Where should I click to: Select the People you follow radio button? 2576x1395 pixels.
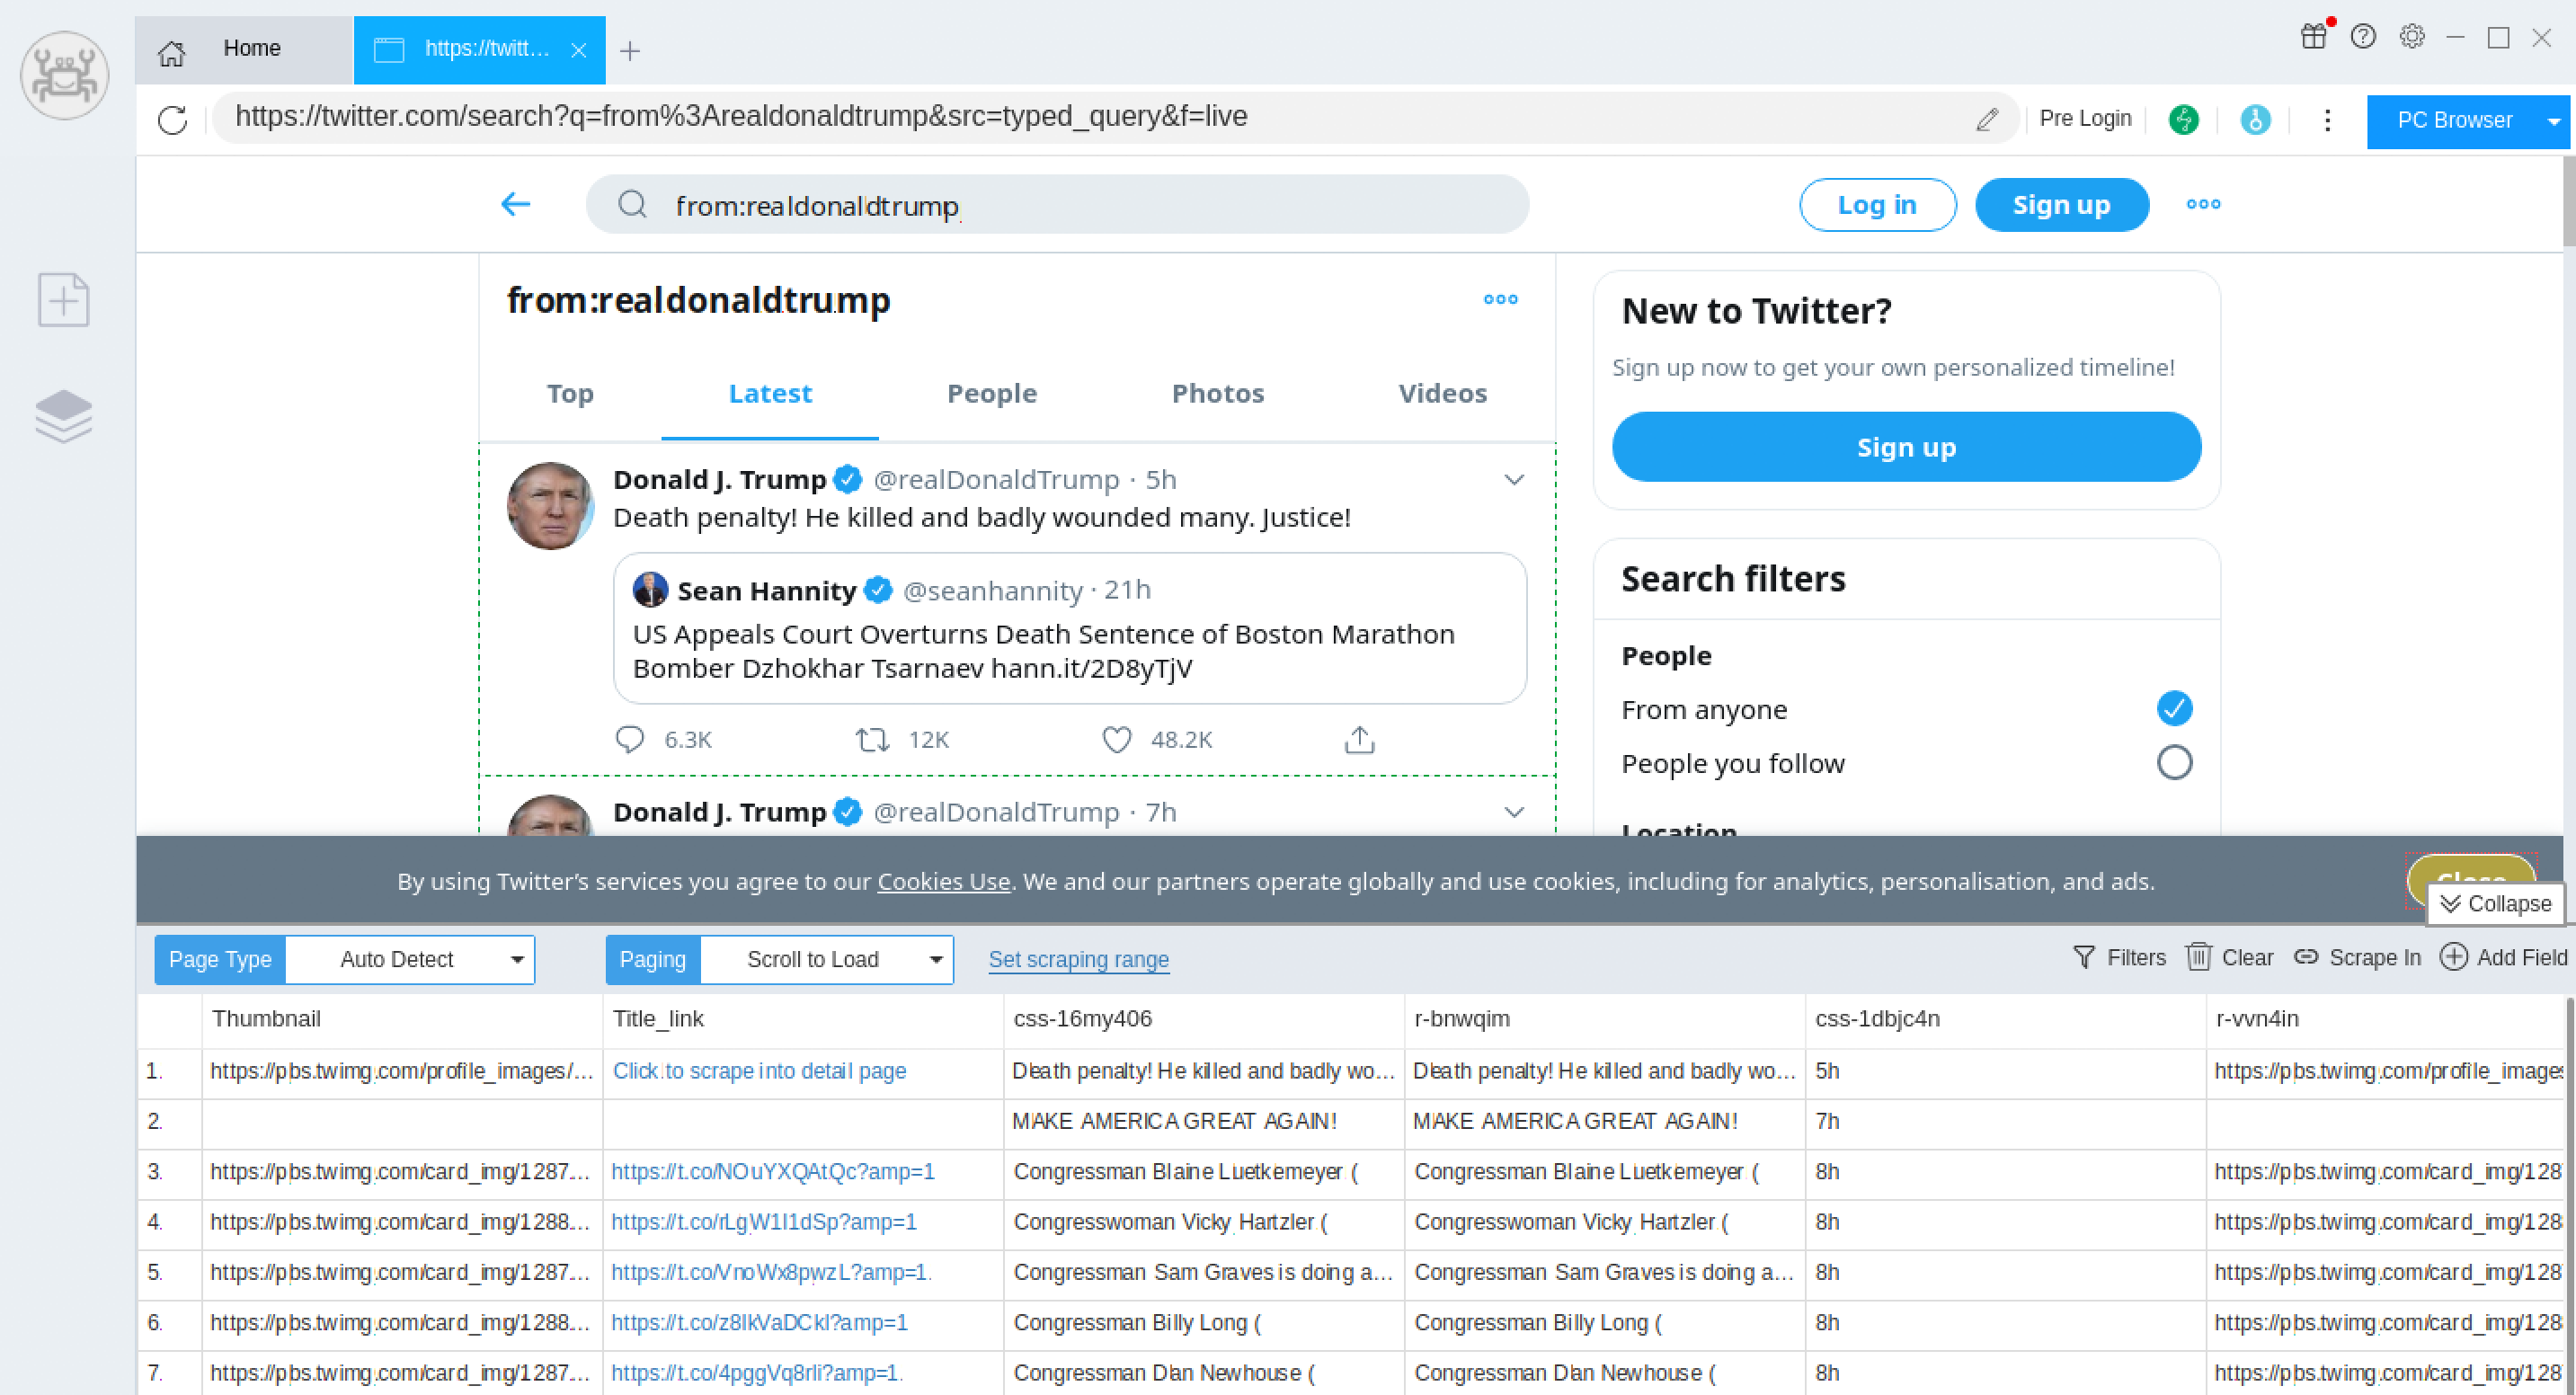click(x=2171, y=763)
